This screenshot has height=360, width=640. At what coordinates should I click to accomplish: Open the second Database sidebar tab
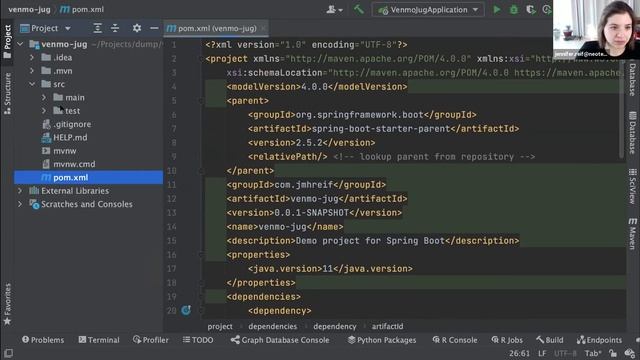pos(632,133)
